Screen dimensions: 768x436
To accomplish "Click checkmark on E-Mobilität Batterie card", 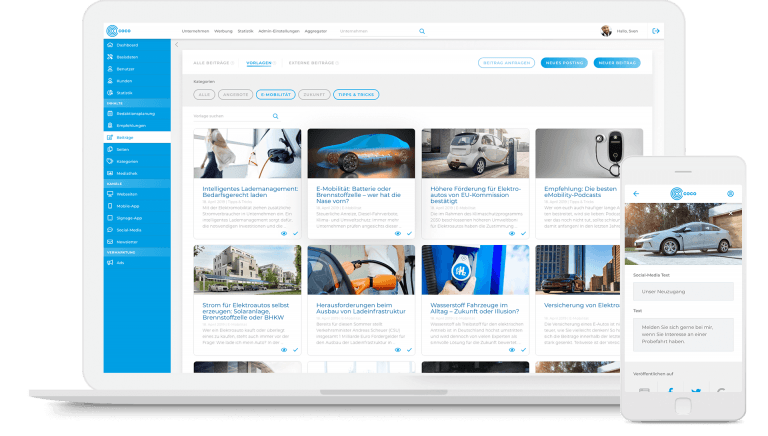I will [x=409, y=234].
